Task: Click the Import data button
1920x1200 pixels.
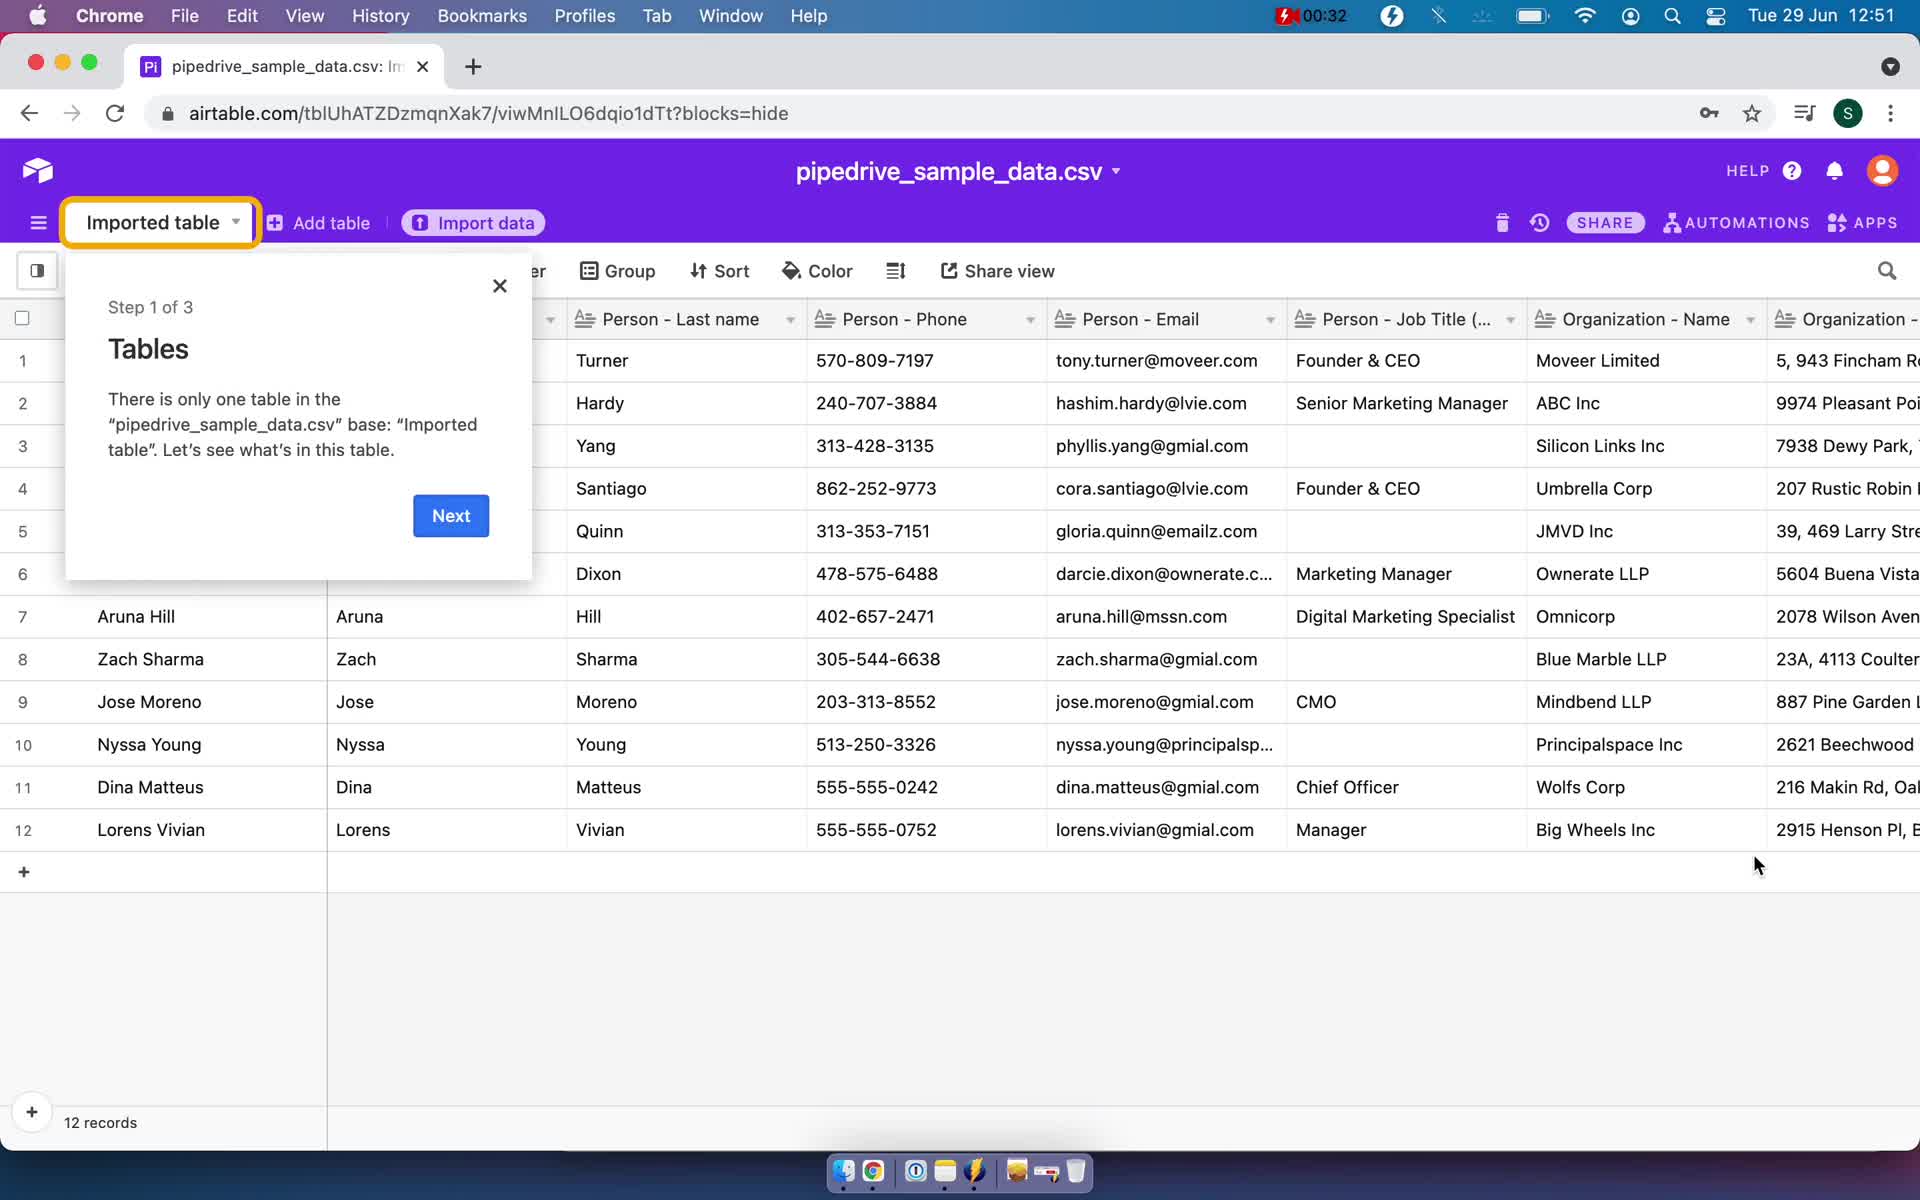Action: [x=473, y=223]
